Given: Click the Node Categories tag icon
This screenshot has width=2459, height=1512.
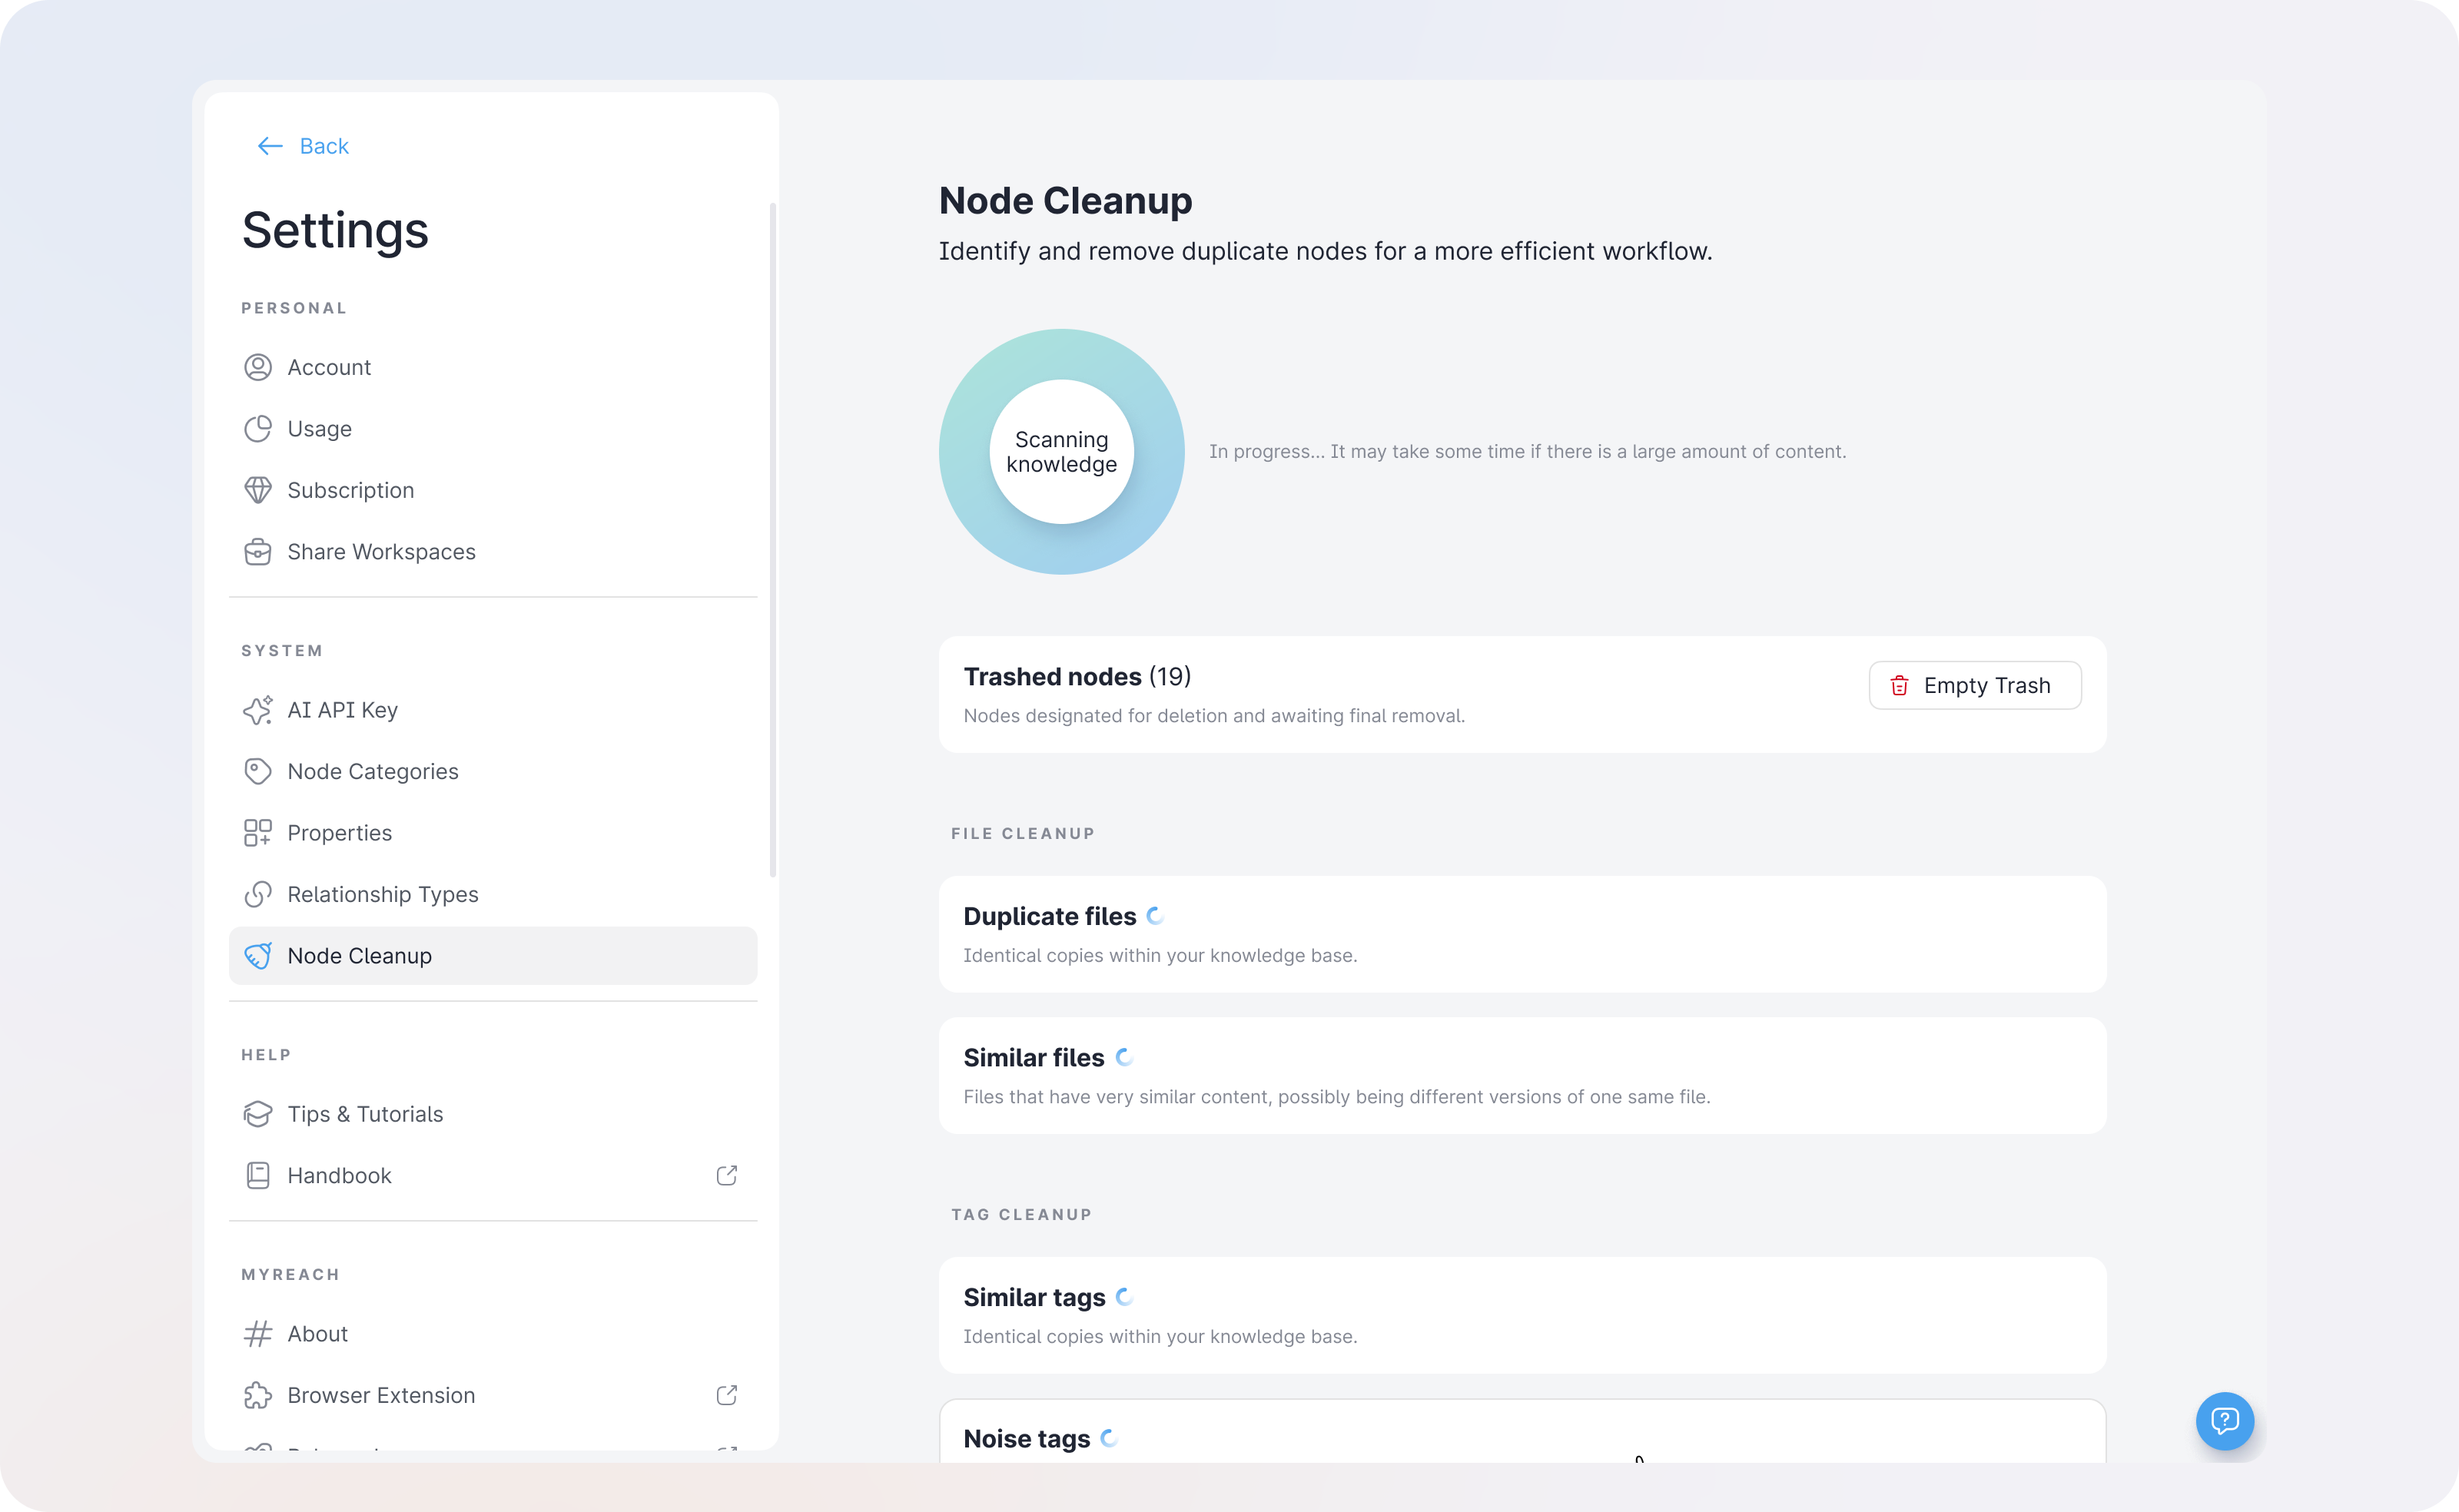Looking at the screenshot, I should [258, 771].
